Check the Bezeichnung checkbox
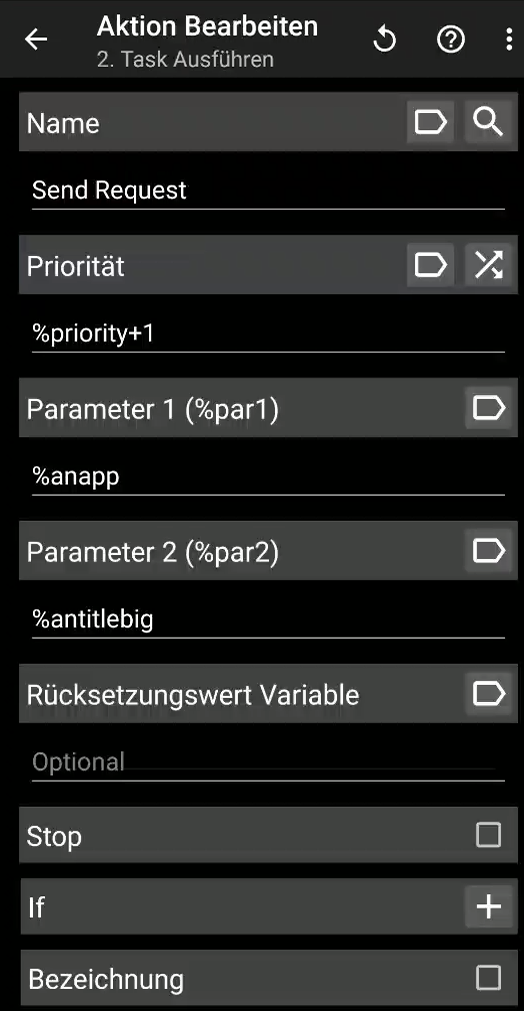Screen dimensions: 524x1011 pos(488,978)
